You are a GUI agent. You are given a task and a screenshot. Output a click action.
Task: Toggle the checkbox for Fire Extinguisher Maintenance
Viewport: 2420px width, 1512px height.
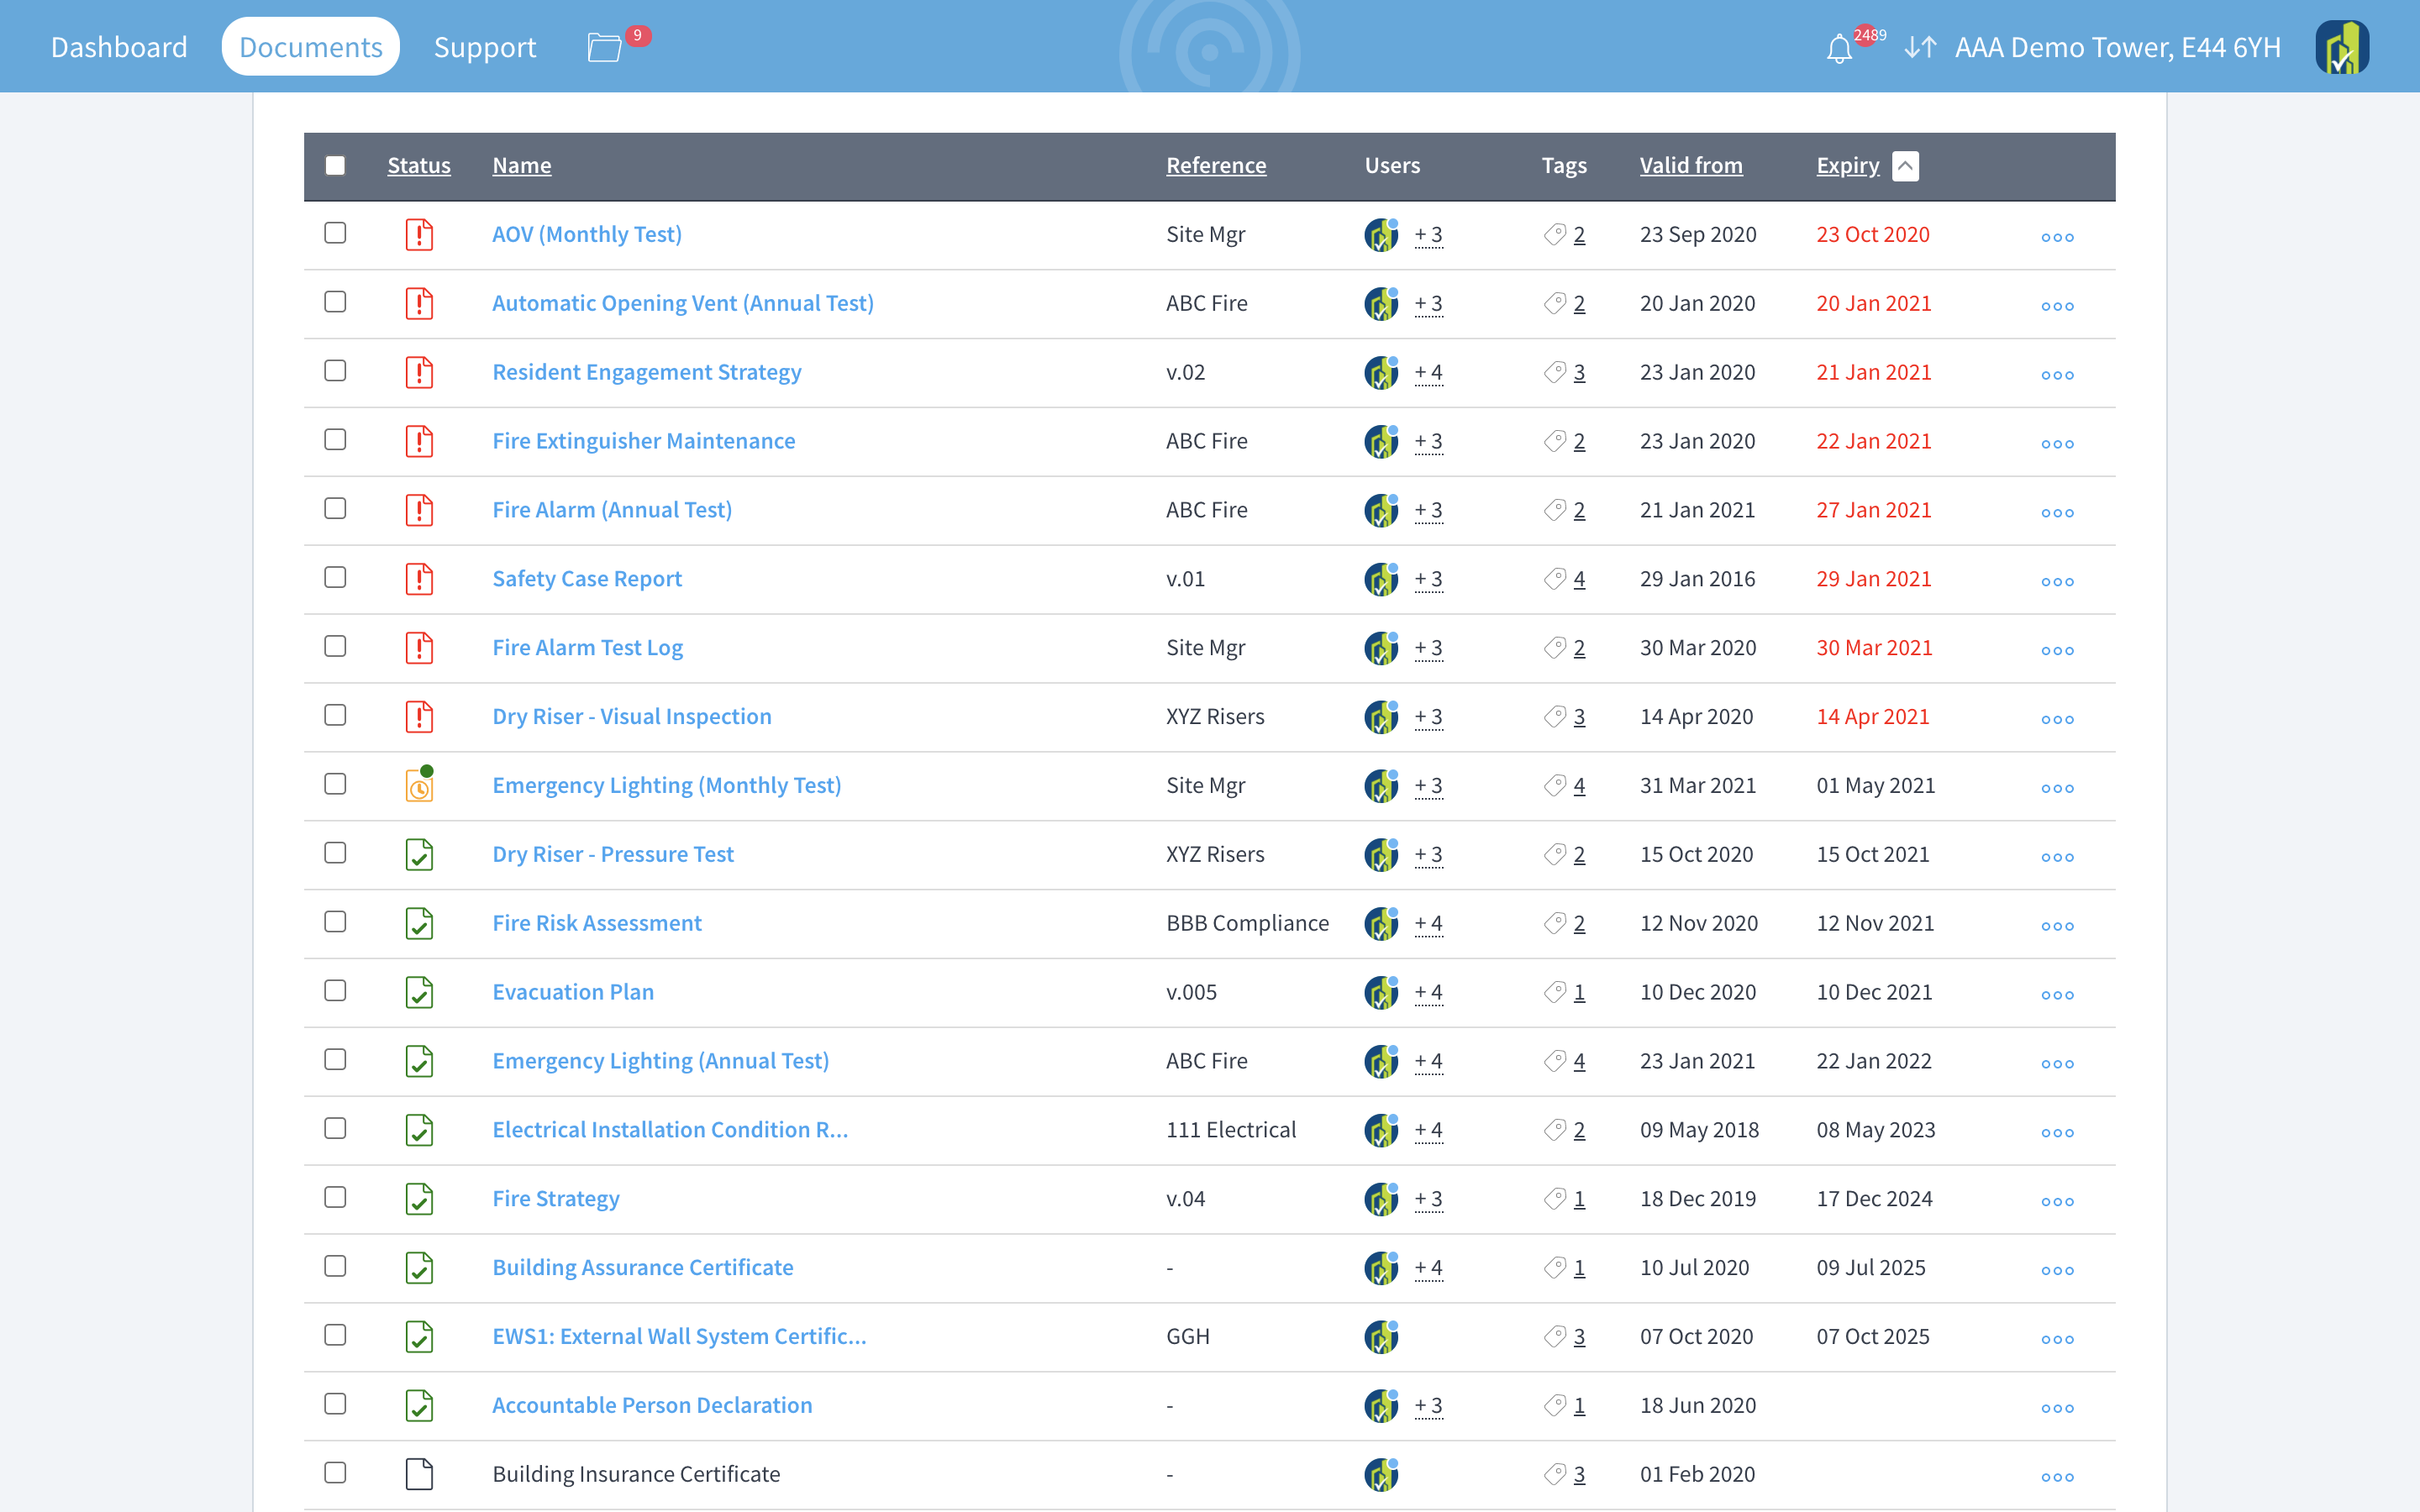[x=336, y=441]
